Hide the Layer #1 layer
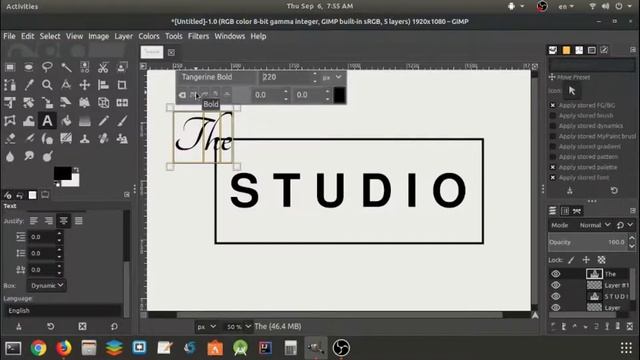The image size is (640, 360). (556, 285)
